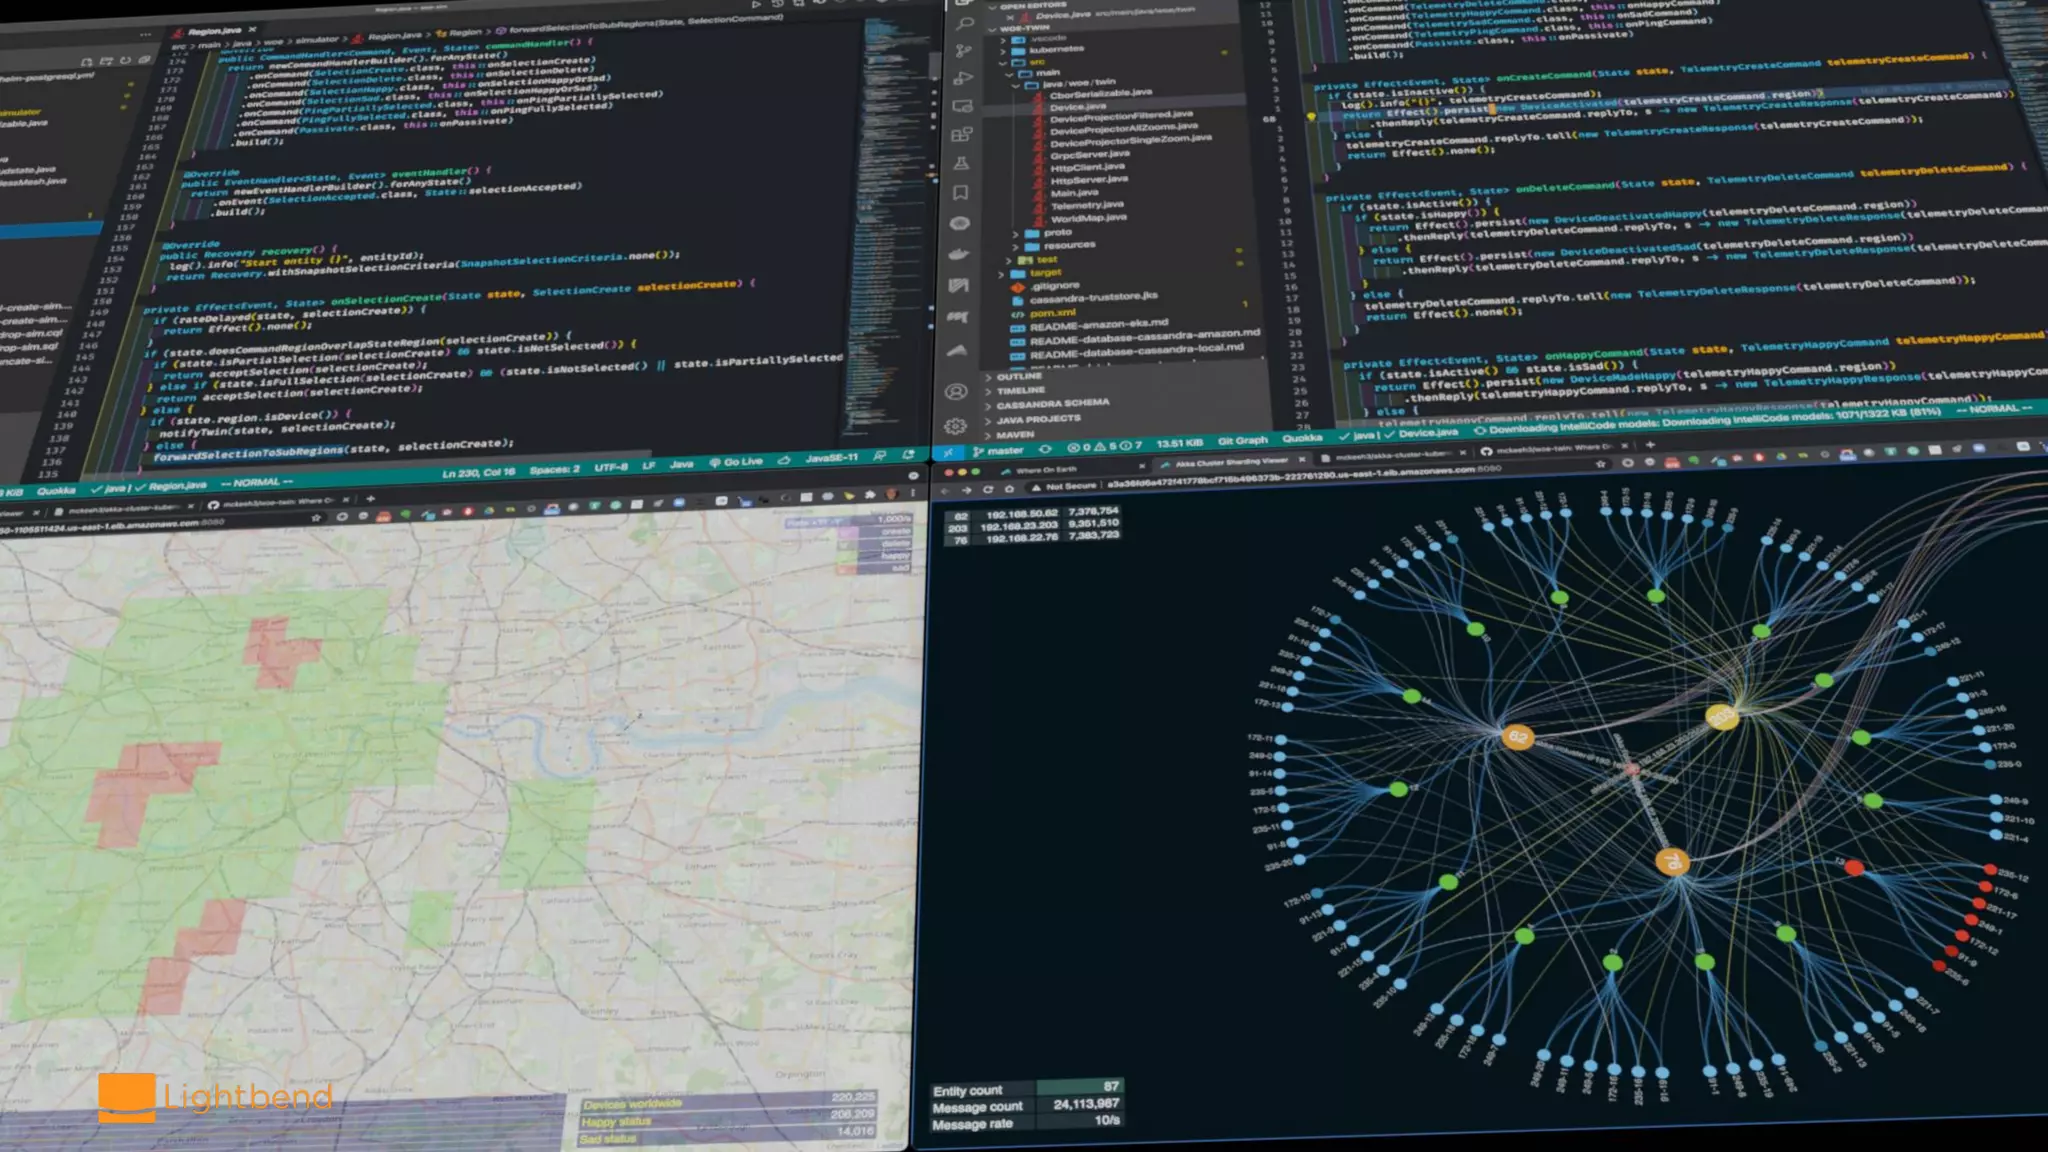Open the Manage gear icon
Image resolution: width=2048 pixels, height=1152 pixels.
click(955, 426)
